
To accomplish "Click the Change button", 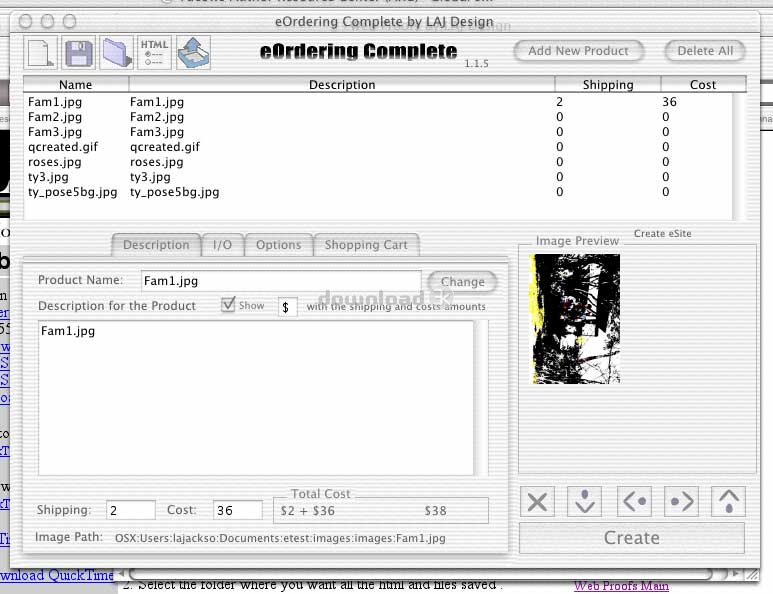I will point(462,282).
